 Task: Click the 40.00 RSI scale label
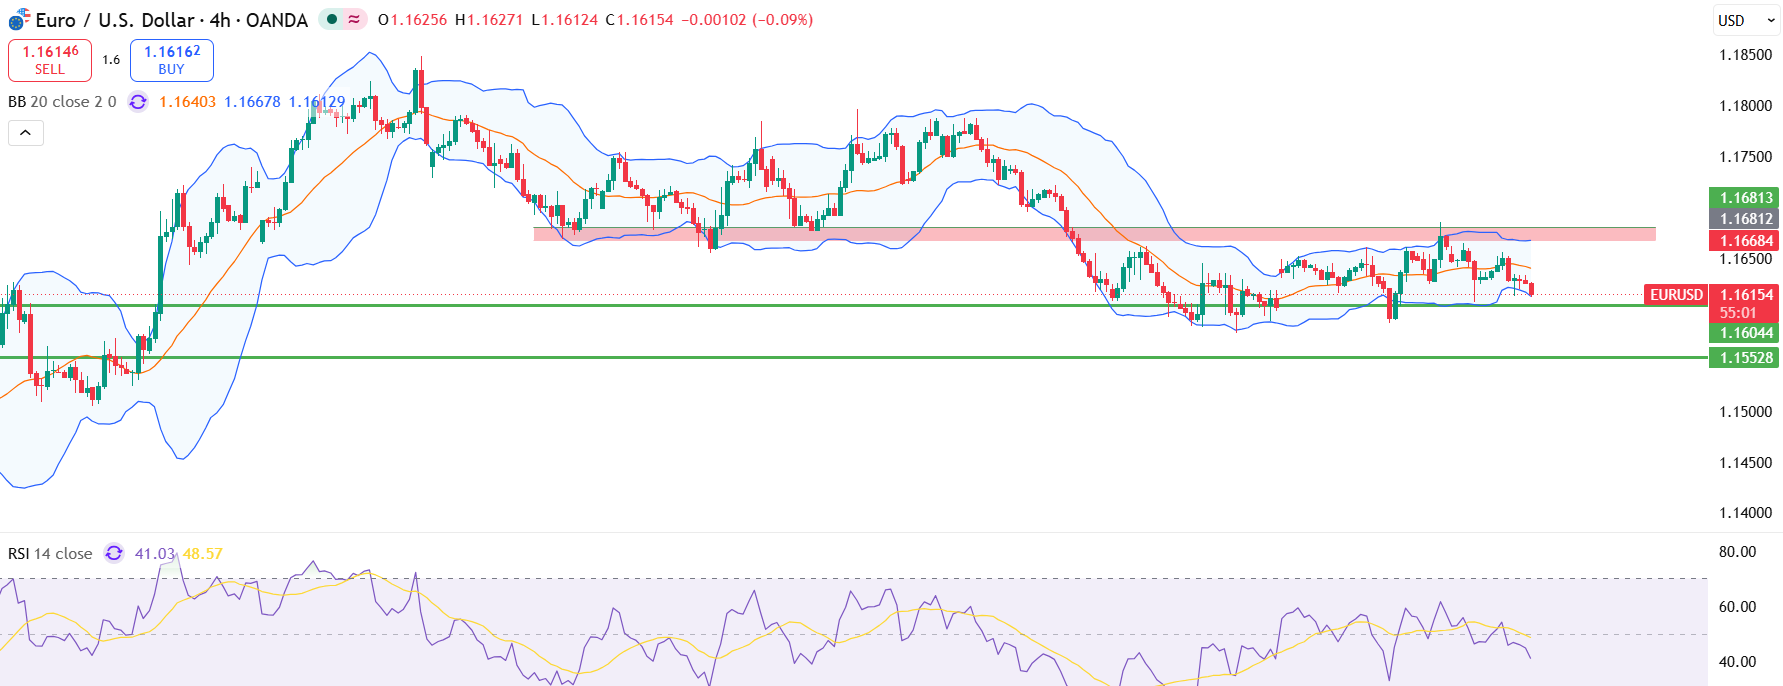coord(1737,662)
